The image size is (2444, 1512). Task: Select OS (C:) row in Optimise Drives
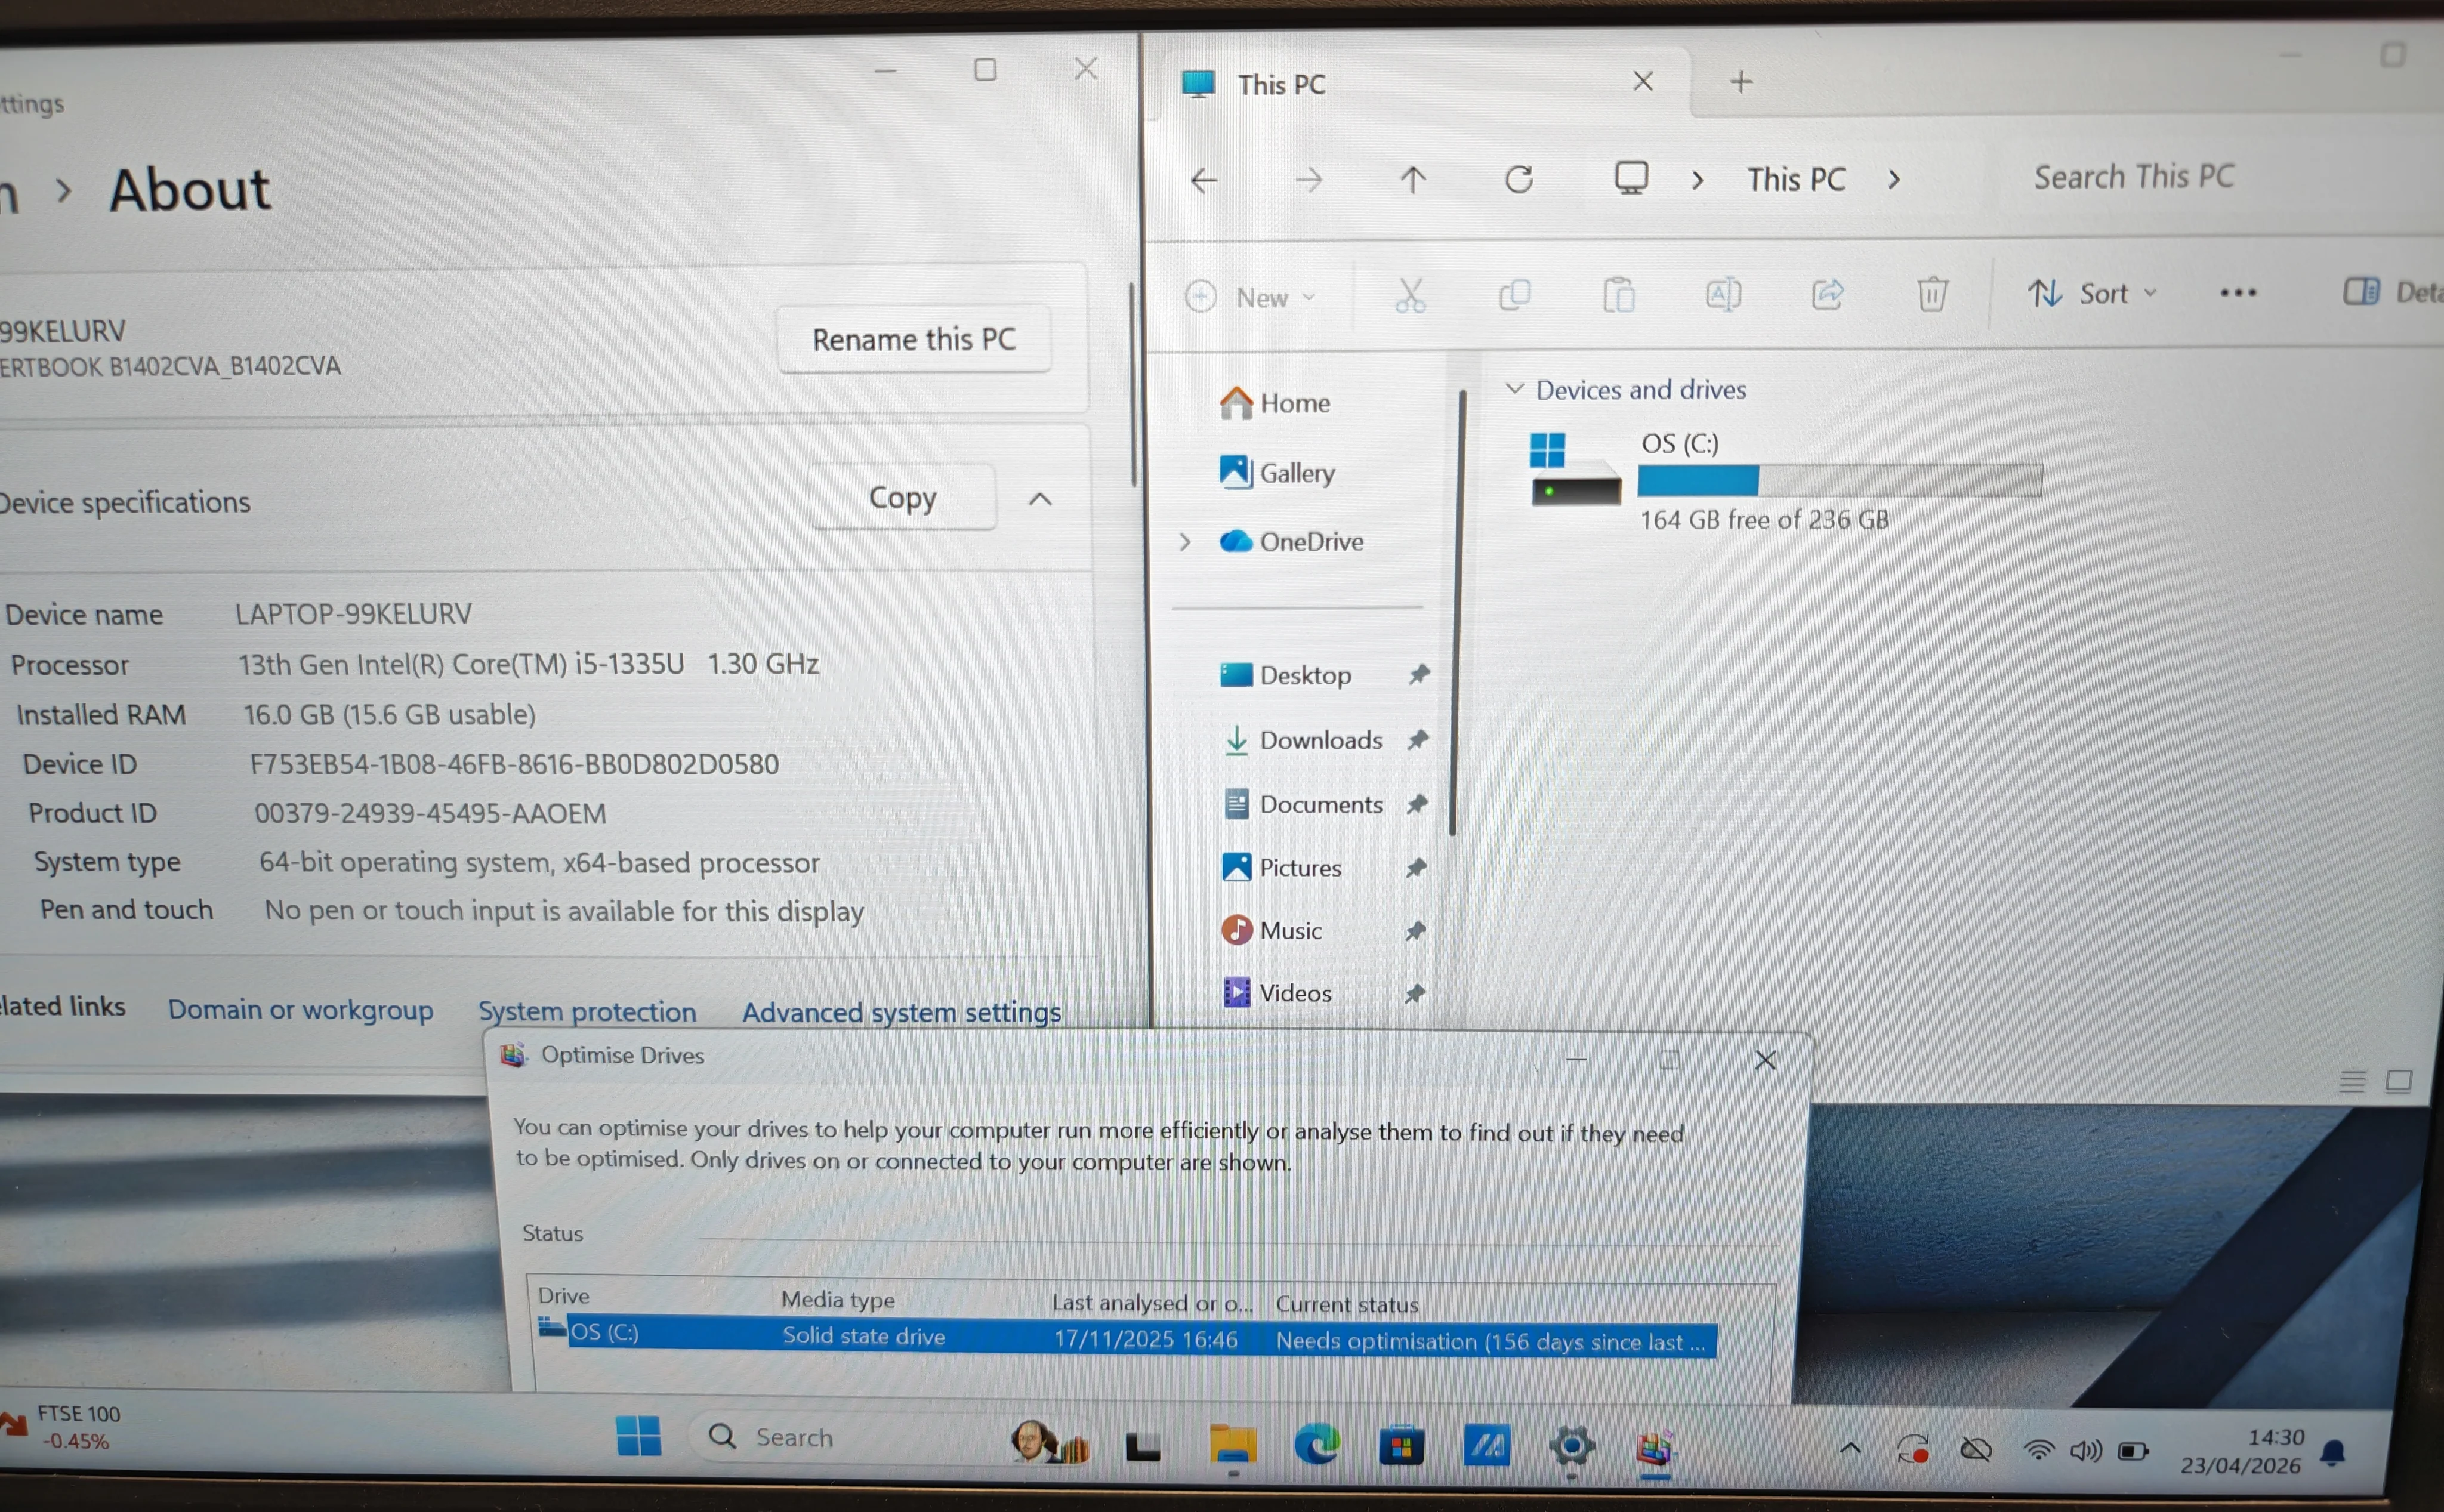point(1127,1337)
